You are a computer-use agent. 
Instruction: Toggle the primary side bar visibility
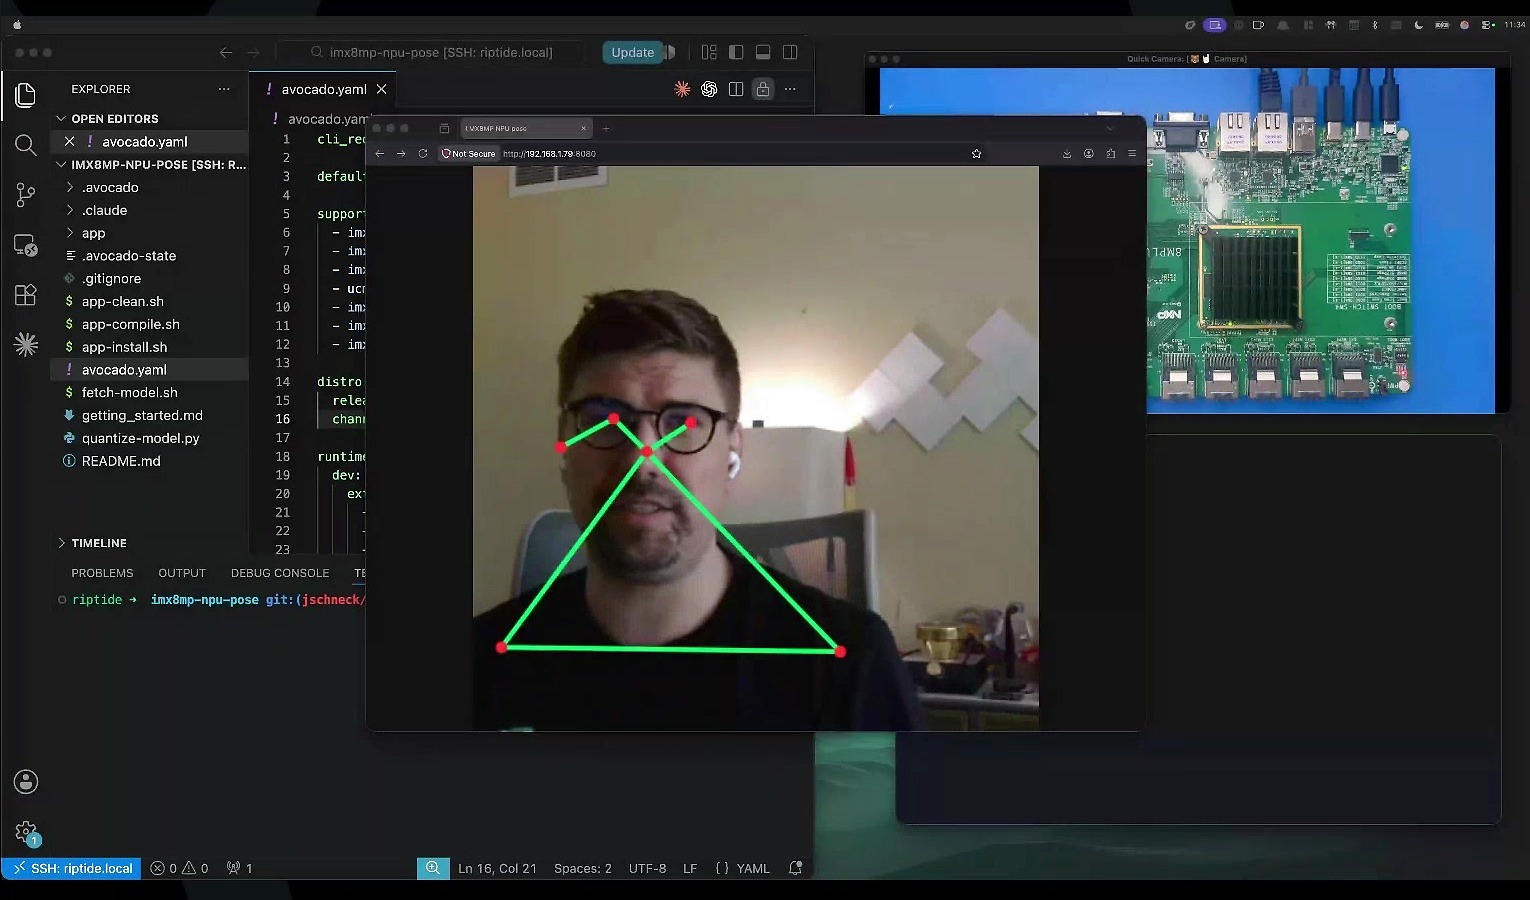tap(736, 52)
